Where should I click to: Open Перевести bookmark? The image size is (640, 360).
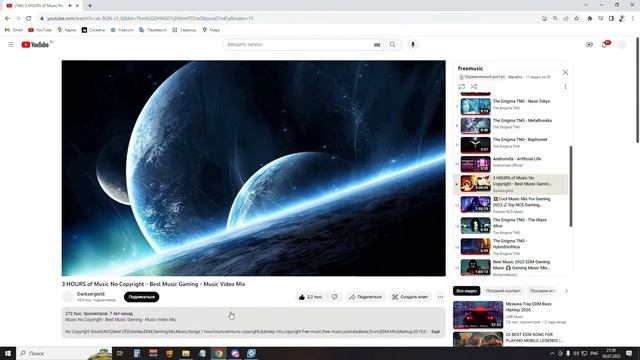click(153, 30)
